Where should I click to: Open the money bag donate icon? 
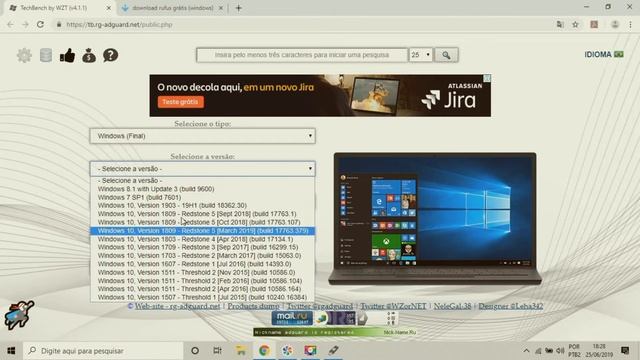89,55
